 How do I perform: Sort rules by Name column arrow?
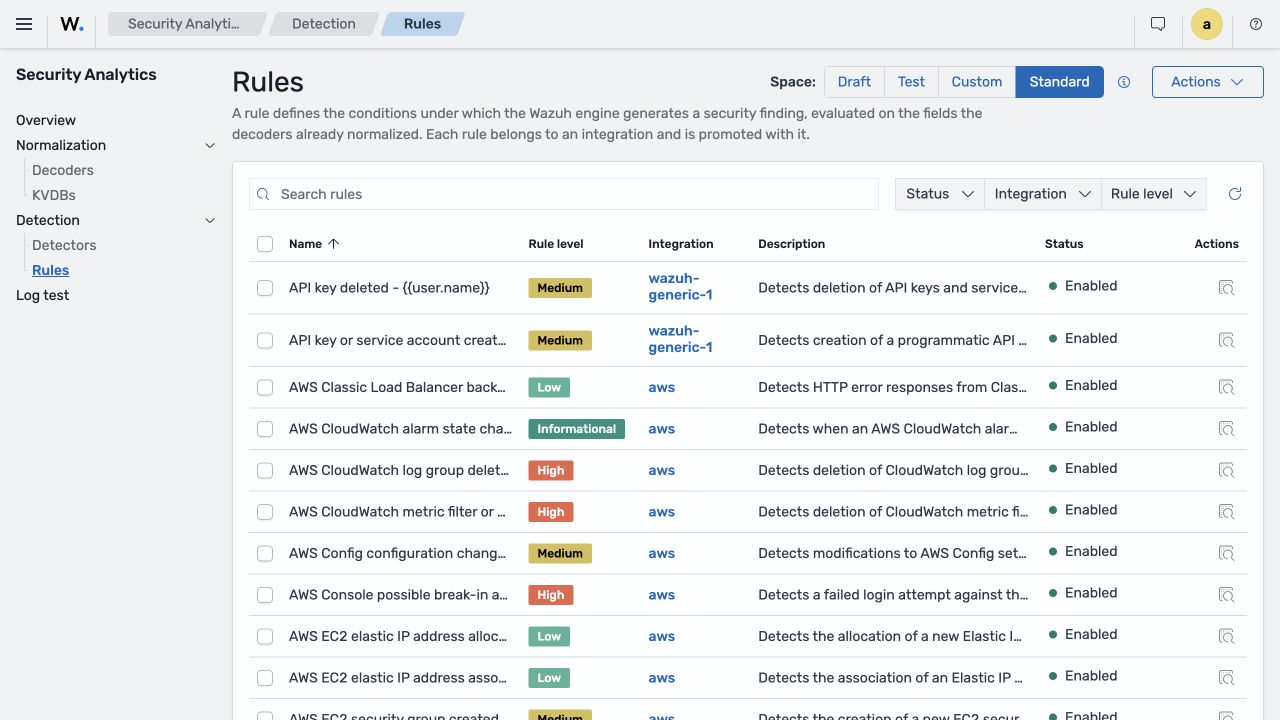(x=334, y=244)
